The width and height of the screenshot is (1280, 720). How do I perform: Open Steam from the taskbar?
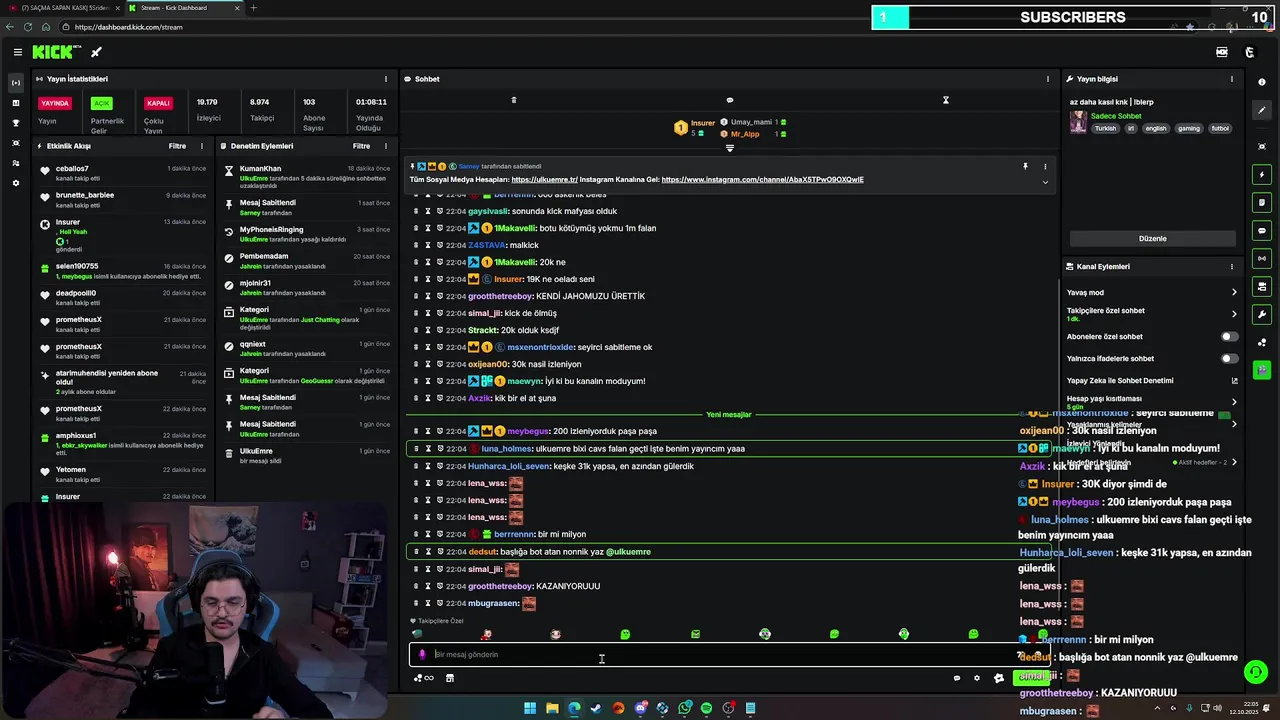pyautogui.click(x=596, y=708)
